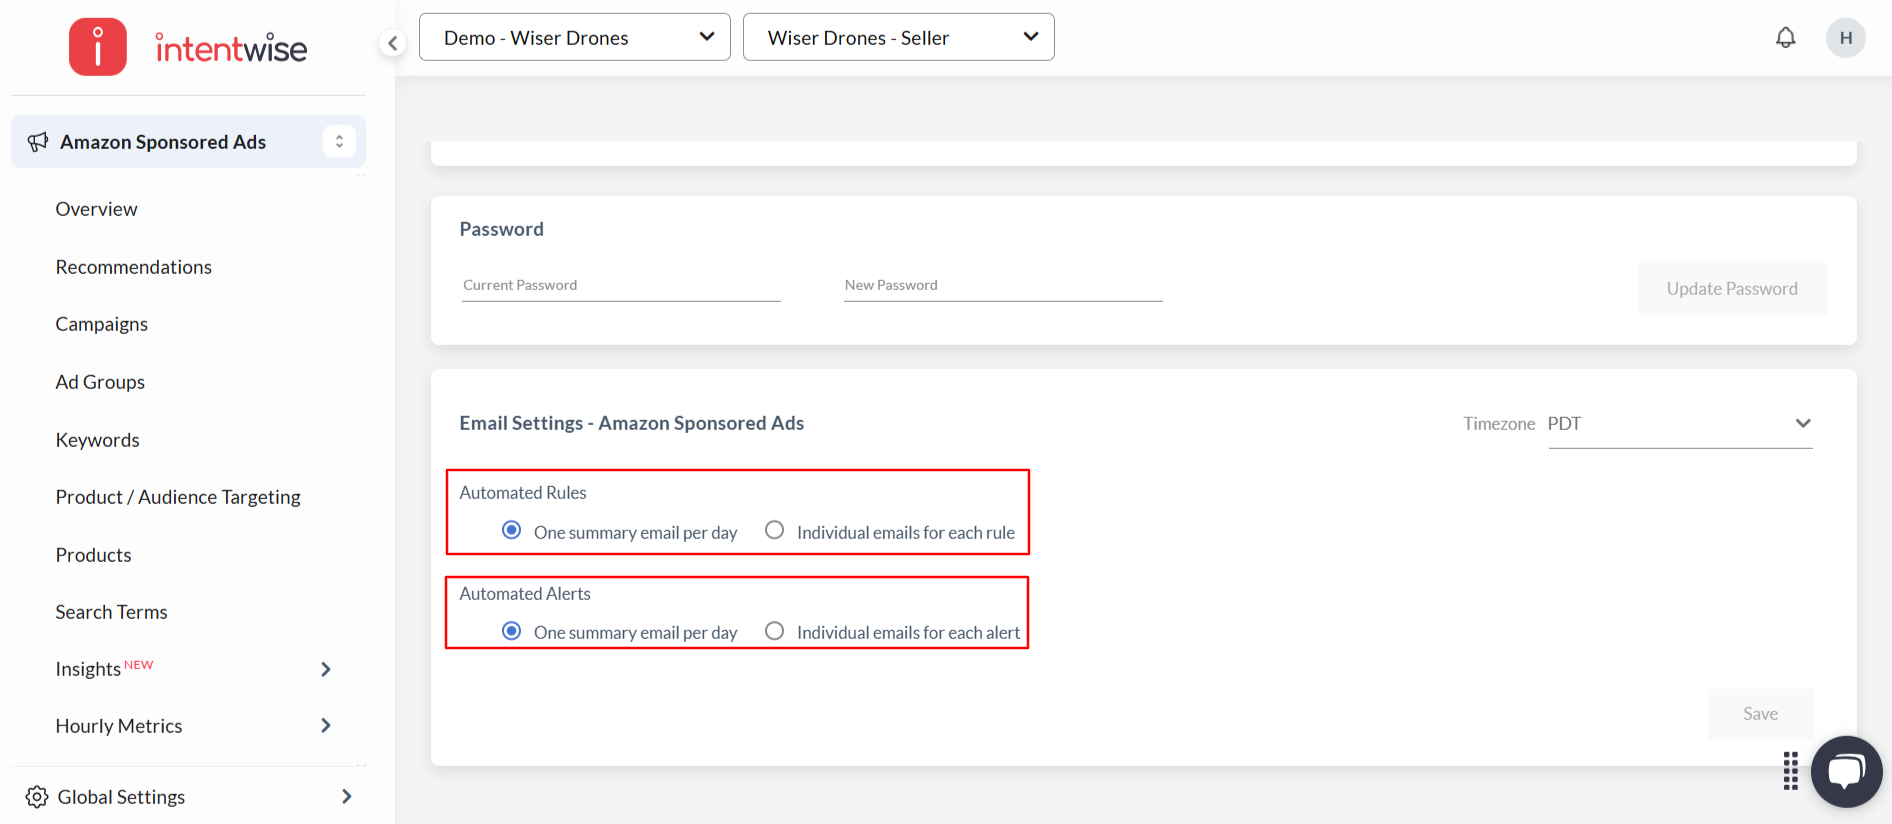1892x824 pixels.
Task: Click the Automated Alerts label
Action: [x=525, y=594]
